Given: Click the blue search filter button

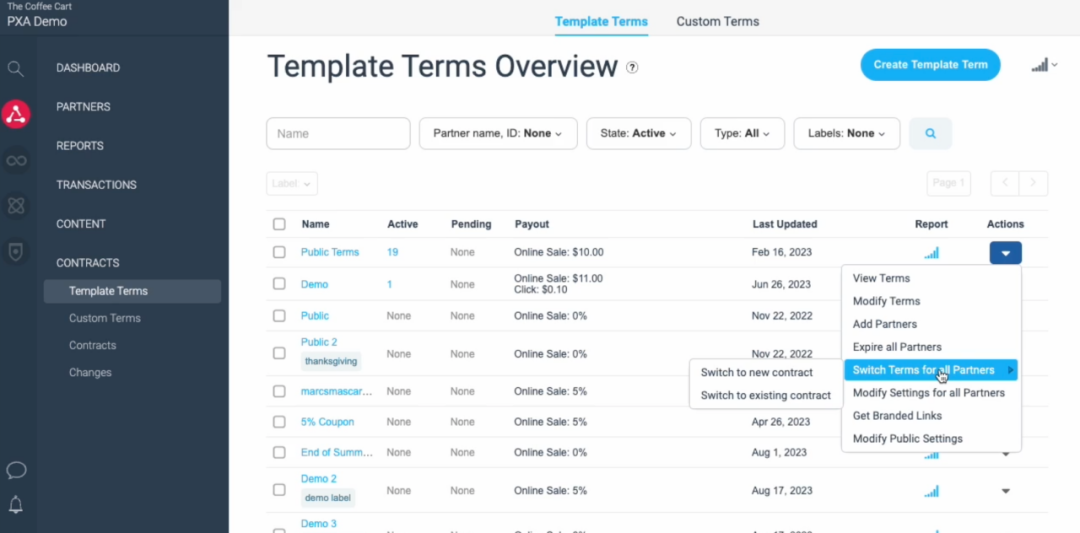Looking at the screenshot, I should click(x=931, y=134).
